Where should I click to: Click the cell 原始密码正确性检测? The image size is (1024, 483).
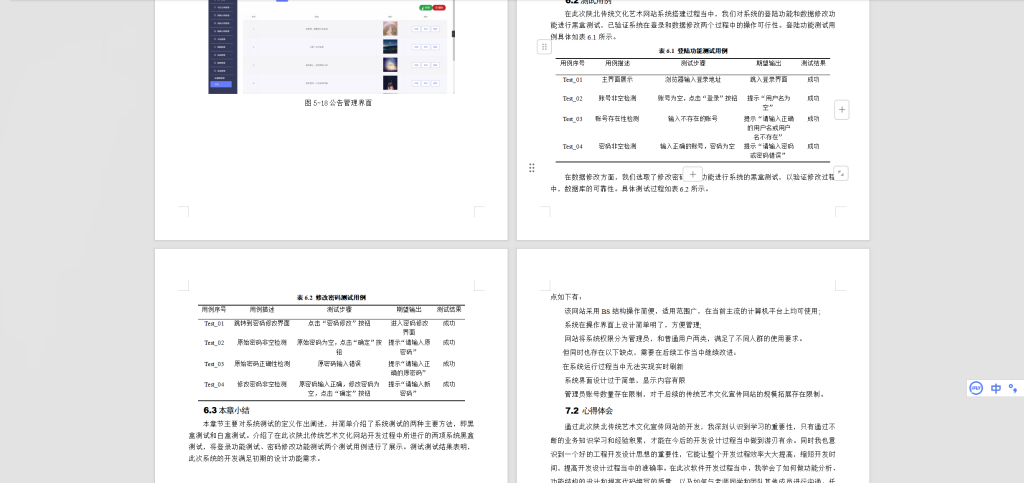[262, 364]
